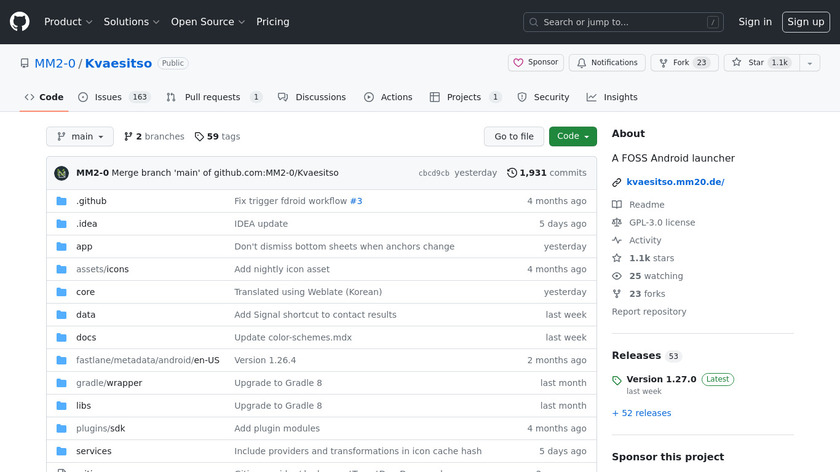Viewport: 840px width, 472px height.
Task: Switch to the Issues tab
Action: pyautogui.click(x=114, y=97)
